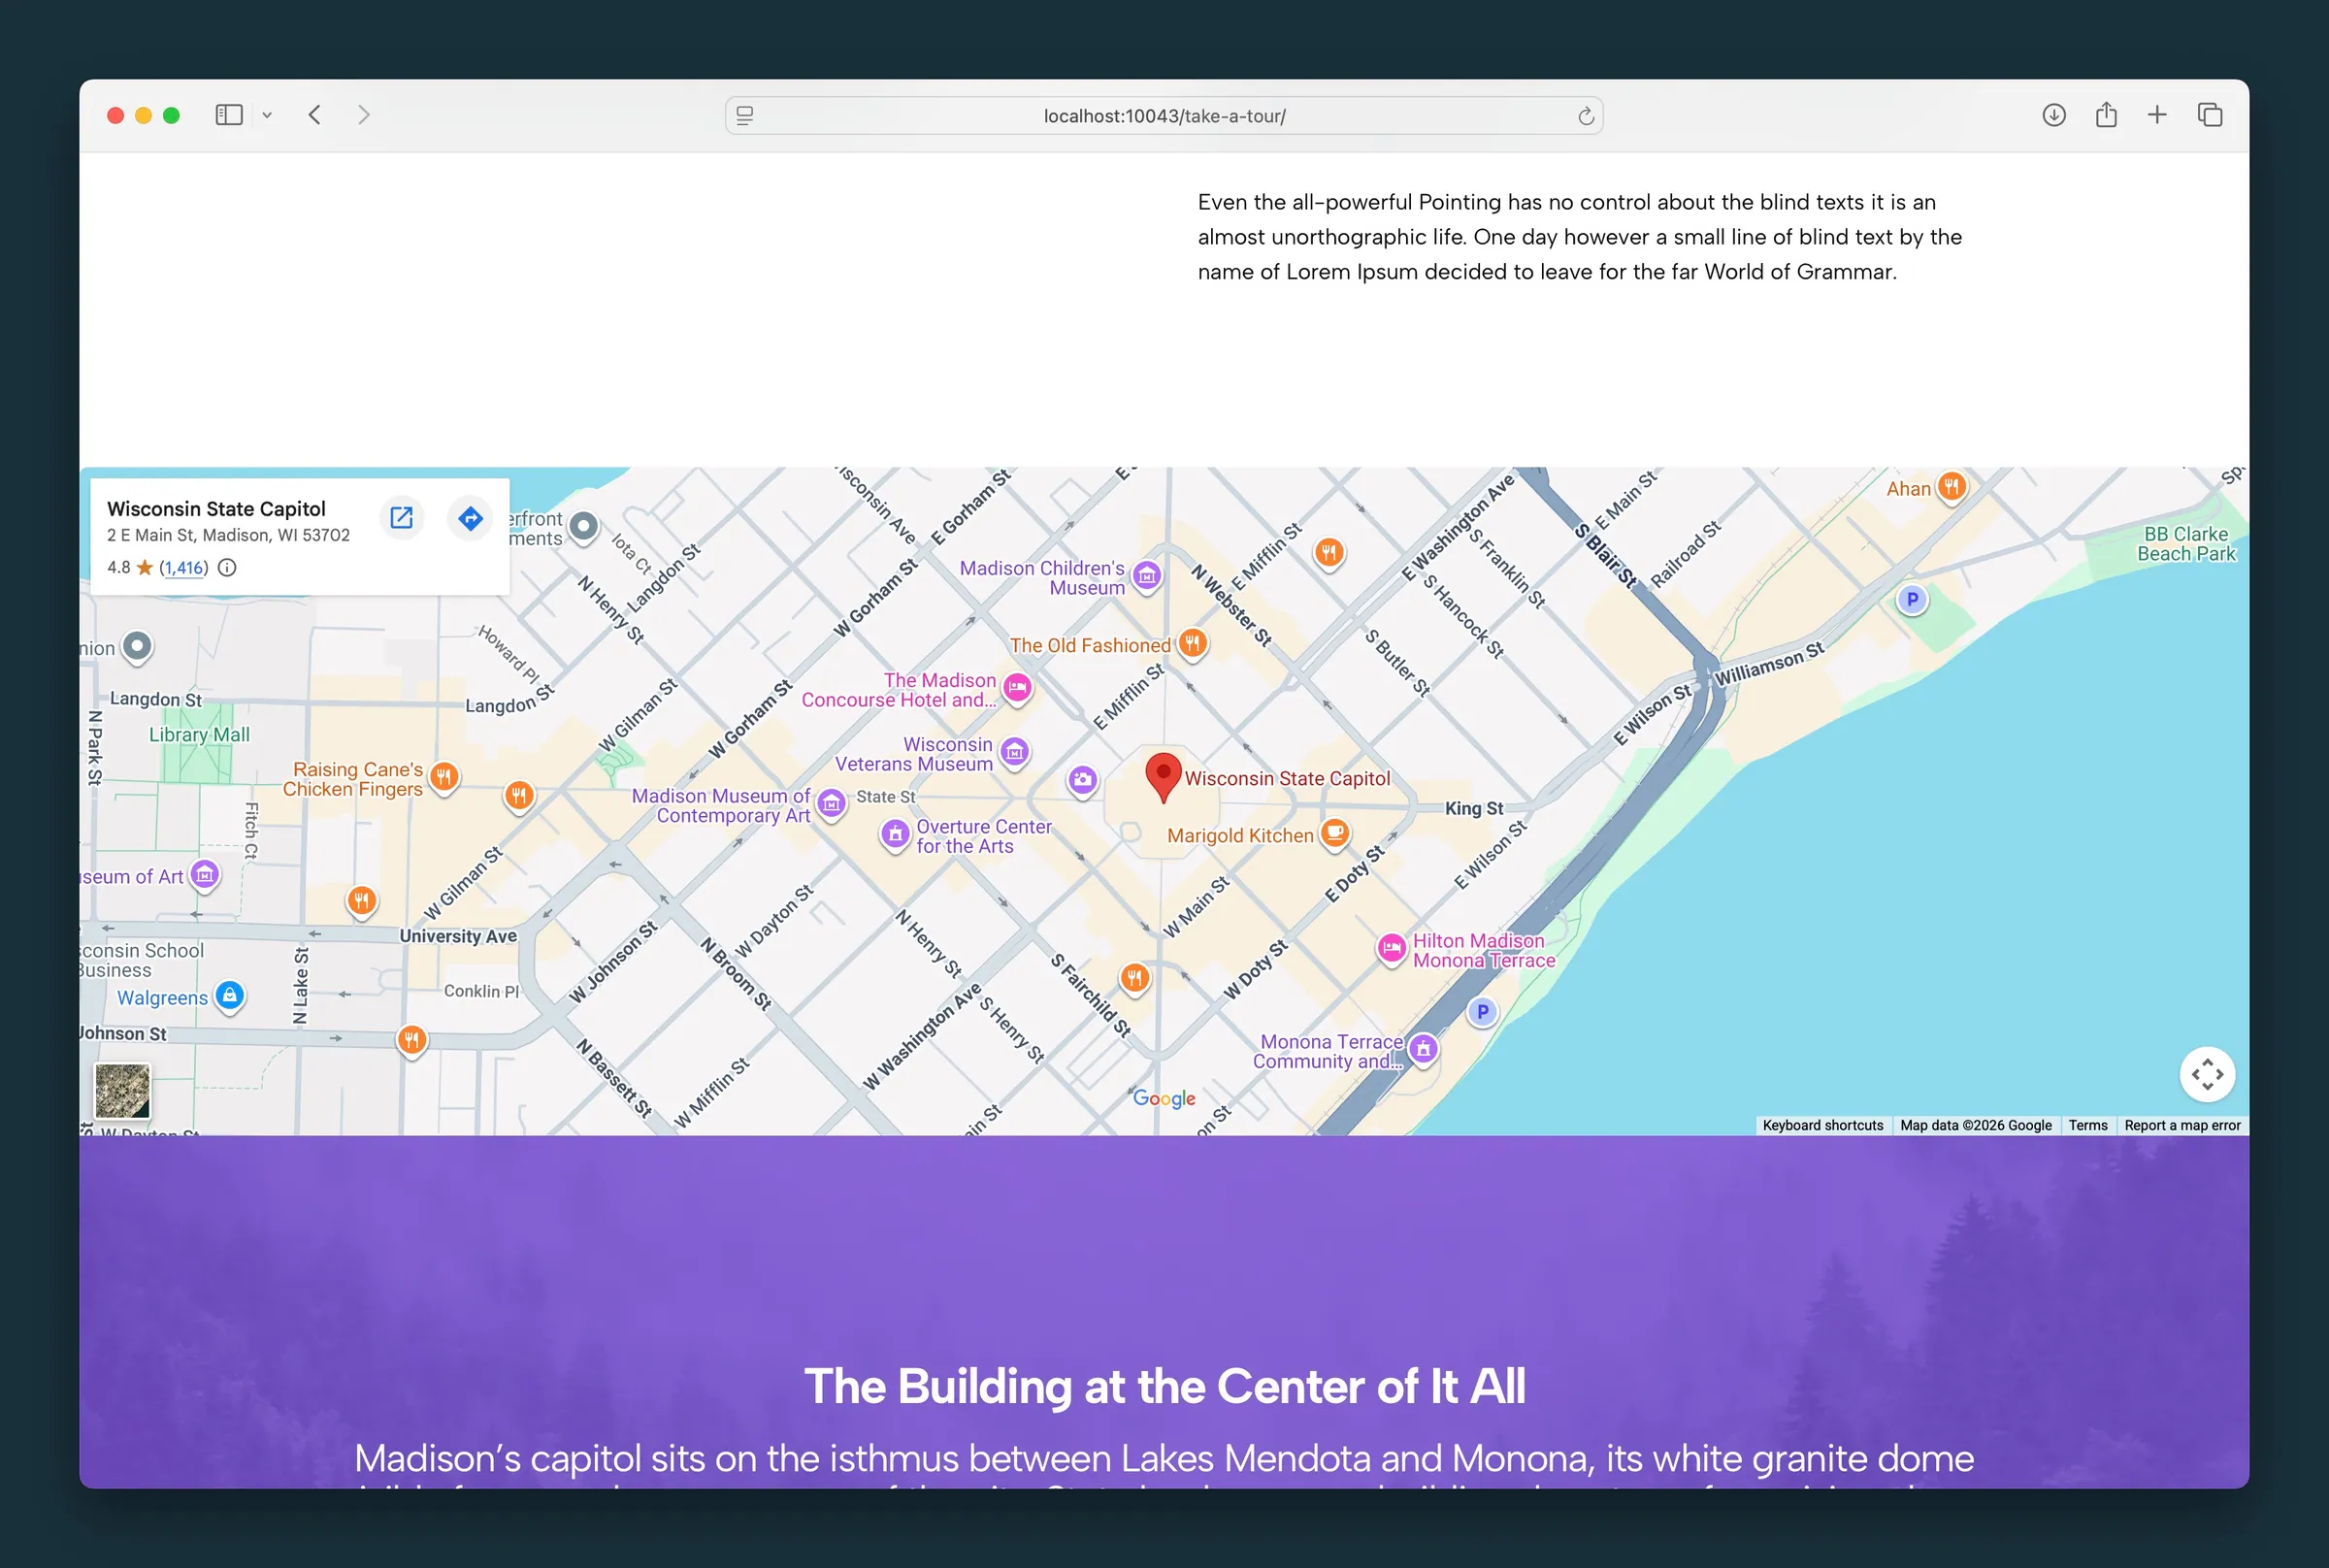
Task: Open the 1,416 reviews link
Action: coord(185,568)
